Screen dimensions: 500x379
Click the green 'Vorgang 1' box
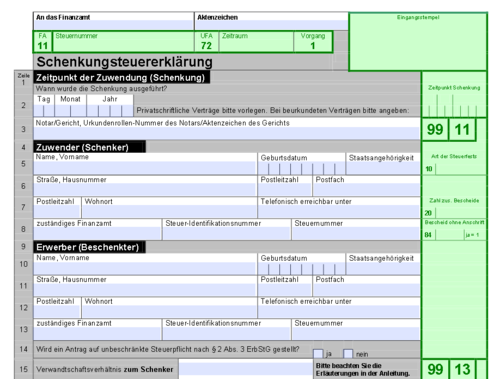point(313,42)
